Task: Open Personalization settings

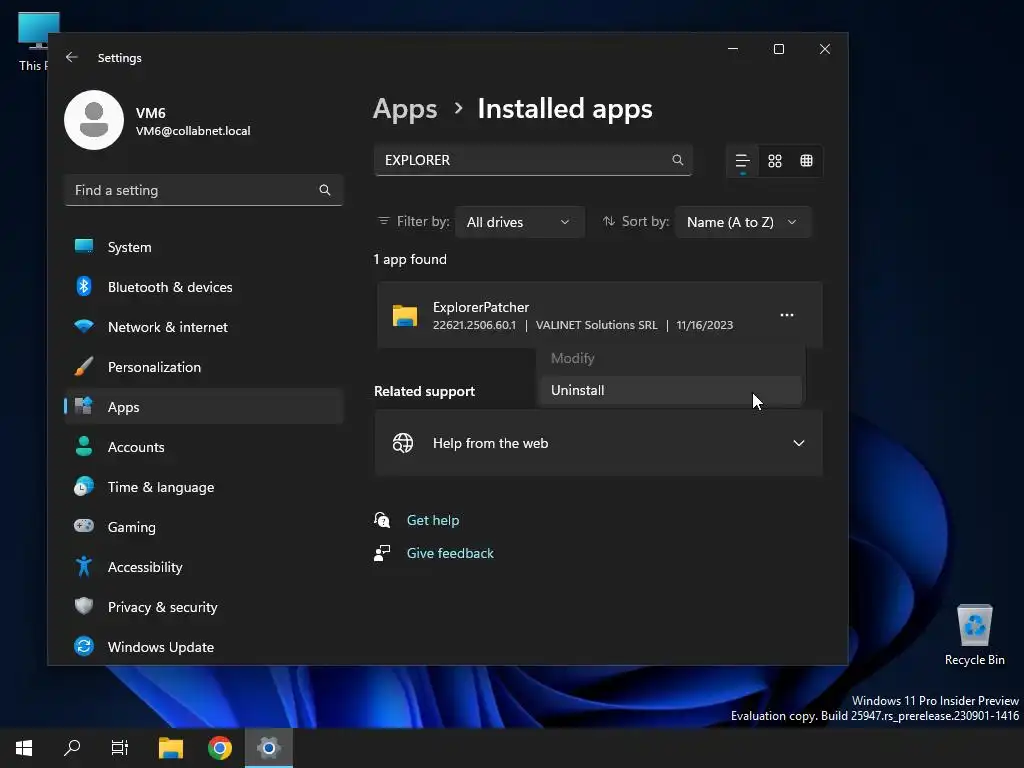Action: coord(204,367)
